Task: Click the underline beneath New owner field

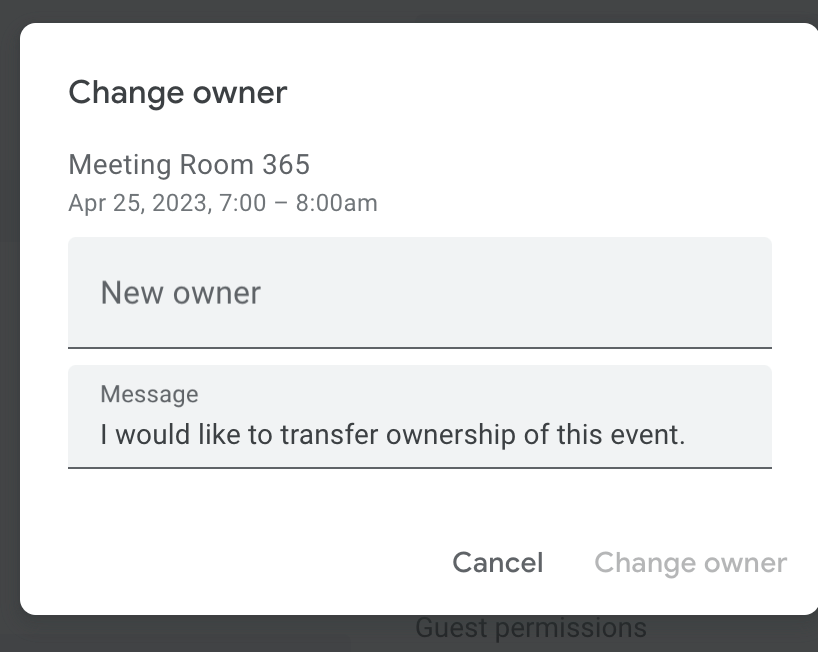Action: click(x=419, y=347)
